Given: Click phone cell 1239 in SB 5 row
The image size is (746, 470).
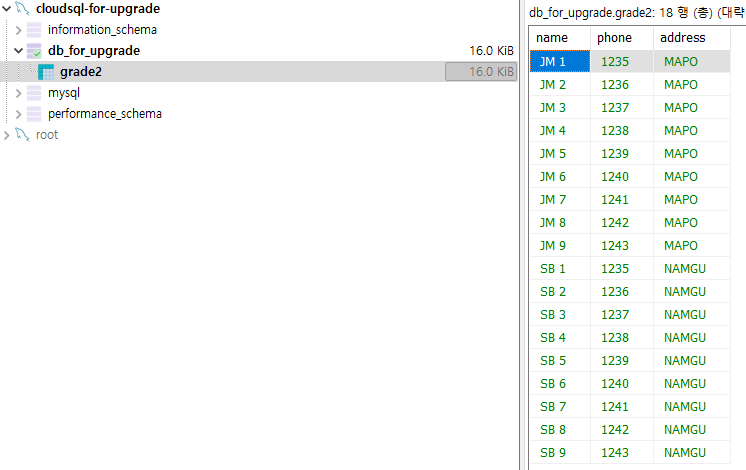Looking at the screenshot, I should [x=622, y=361].
